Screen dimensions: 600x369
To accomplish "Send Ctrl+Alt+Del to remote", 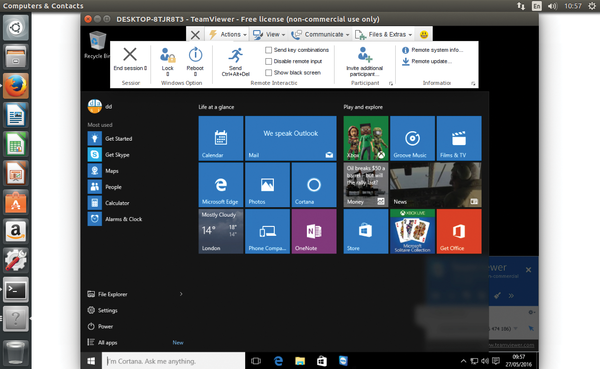I will pos(235,62).
